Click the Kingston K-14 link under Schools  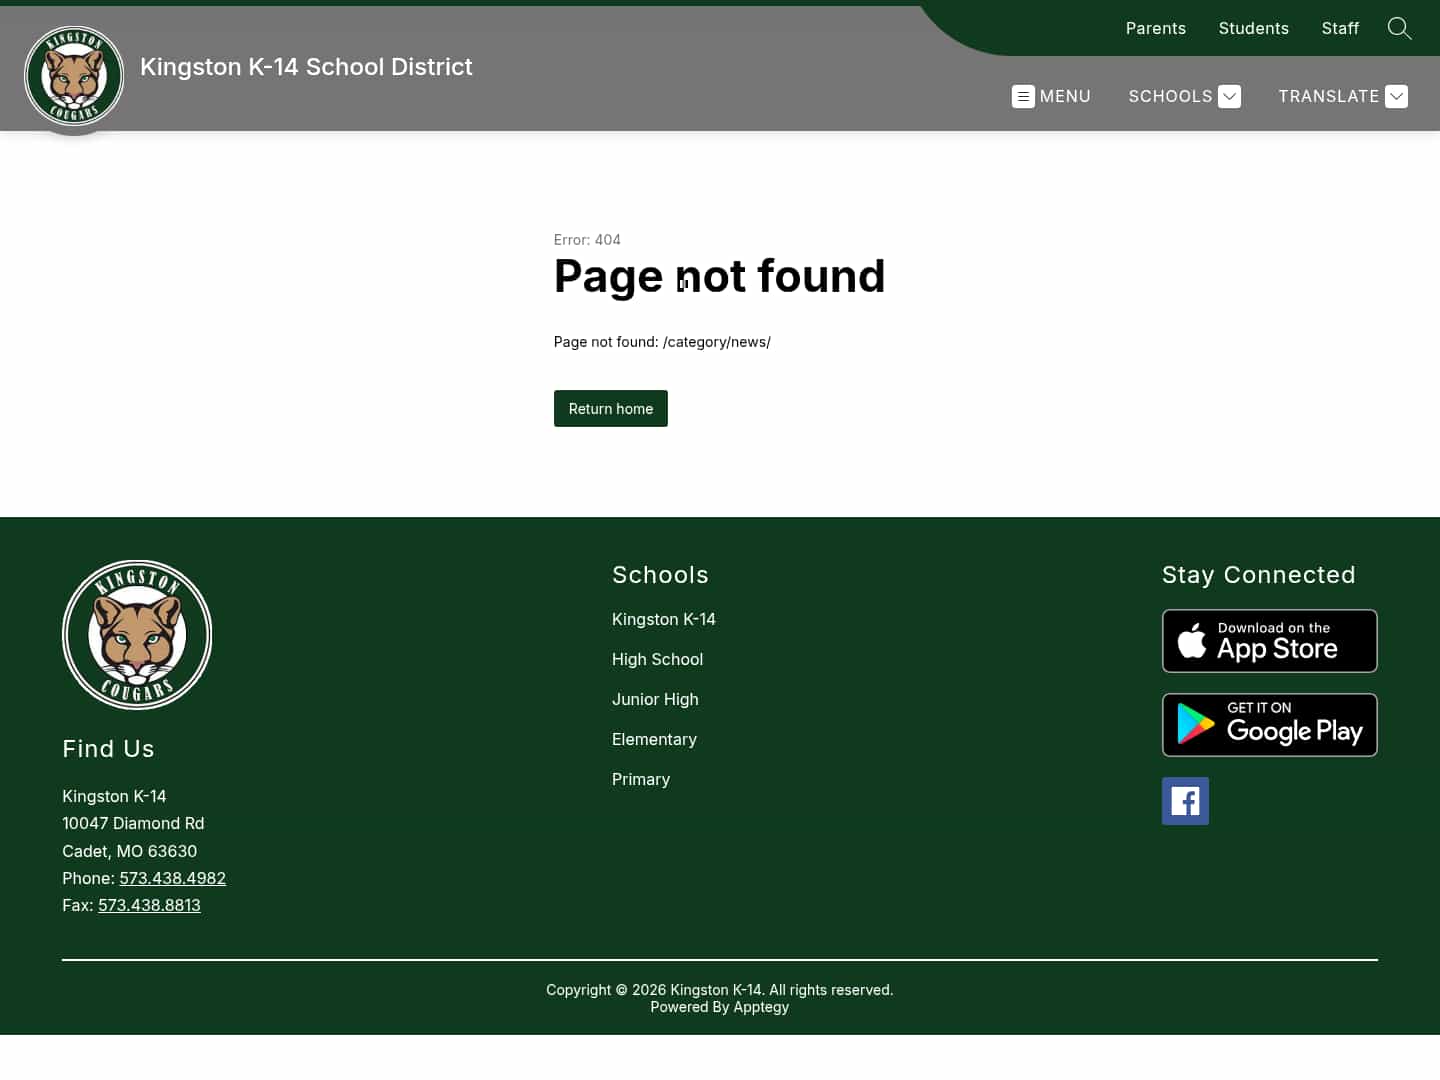663,619
